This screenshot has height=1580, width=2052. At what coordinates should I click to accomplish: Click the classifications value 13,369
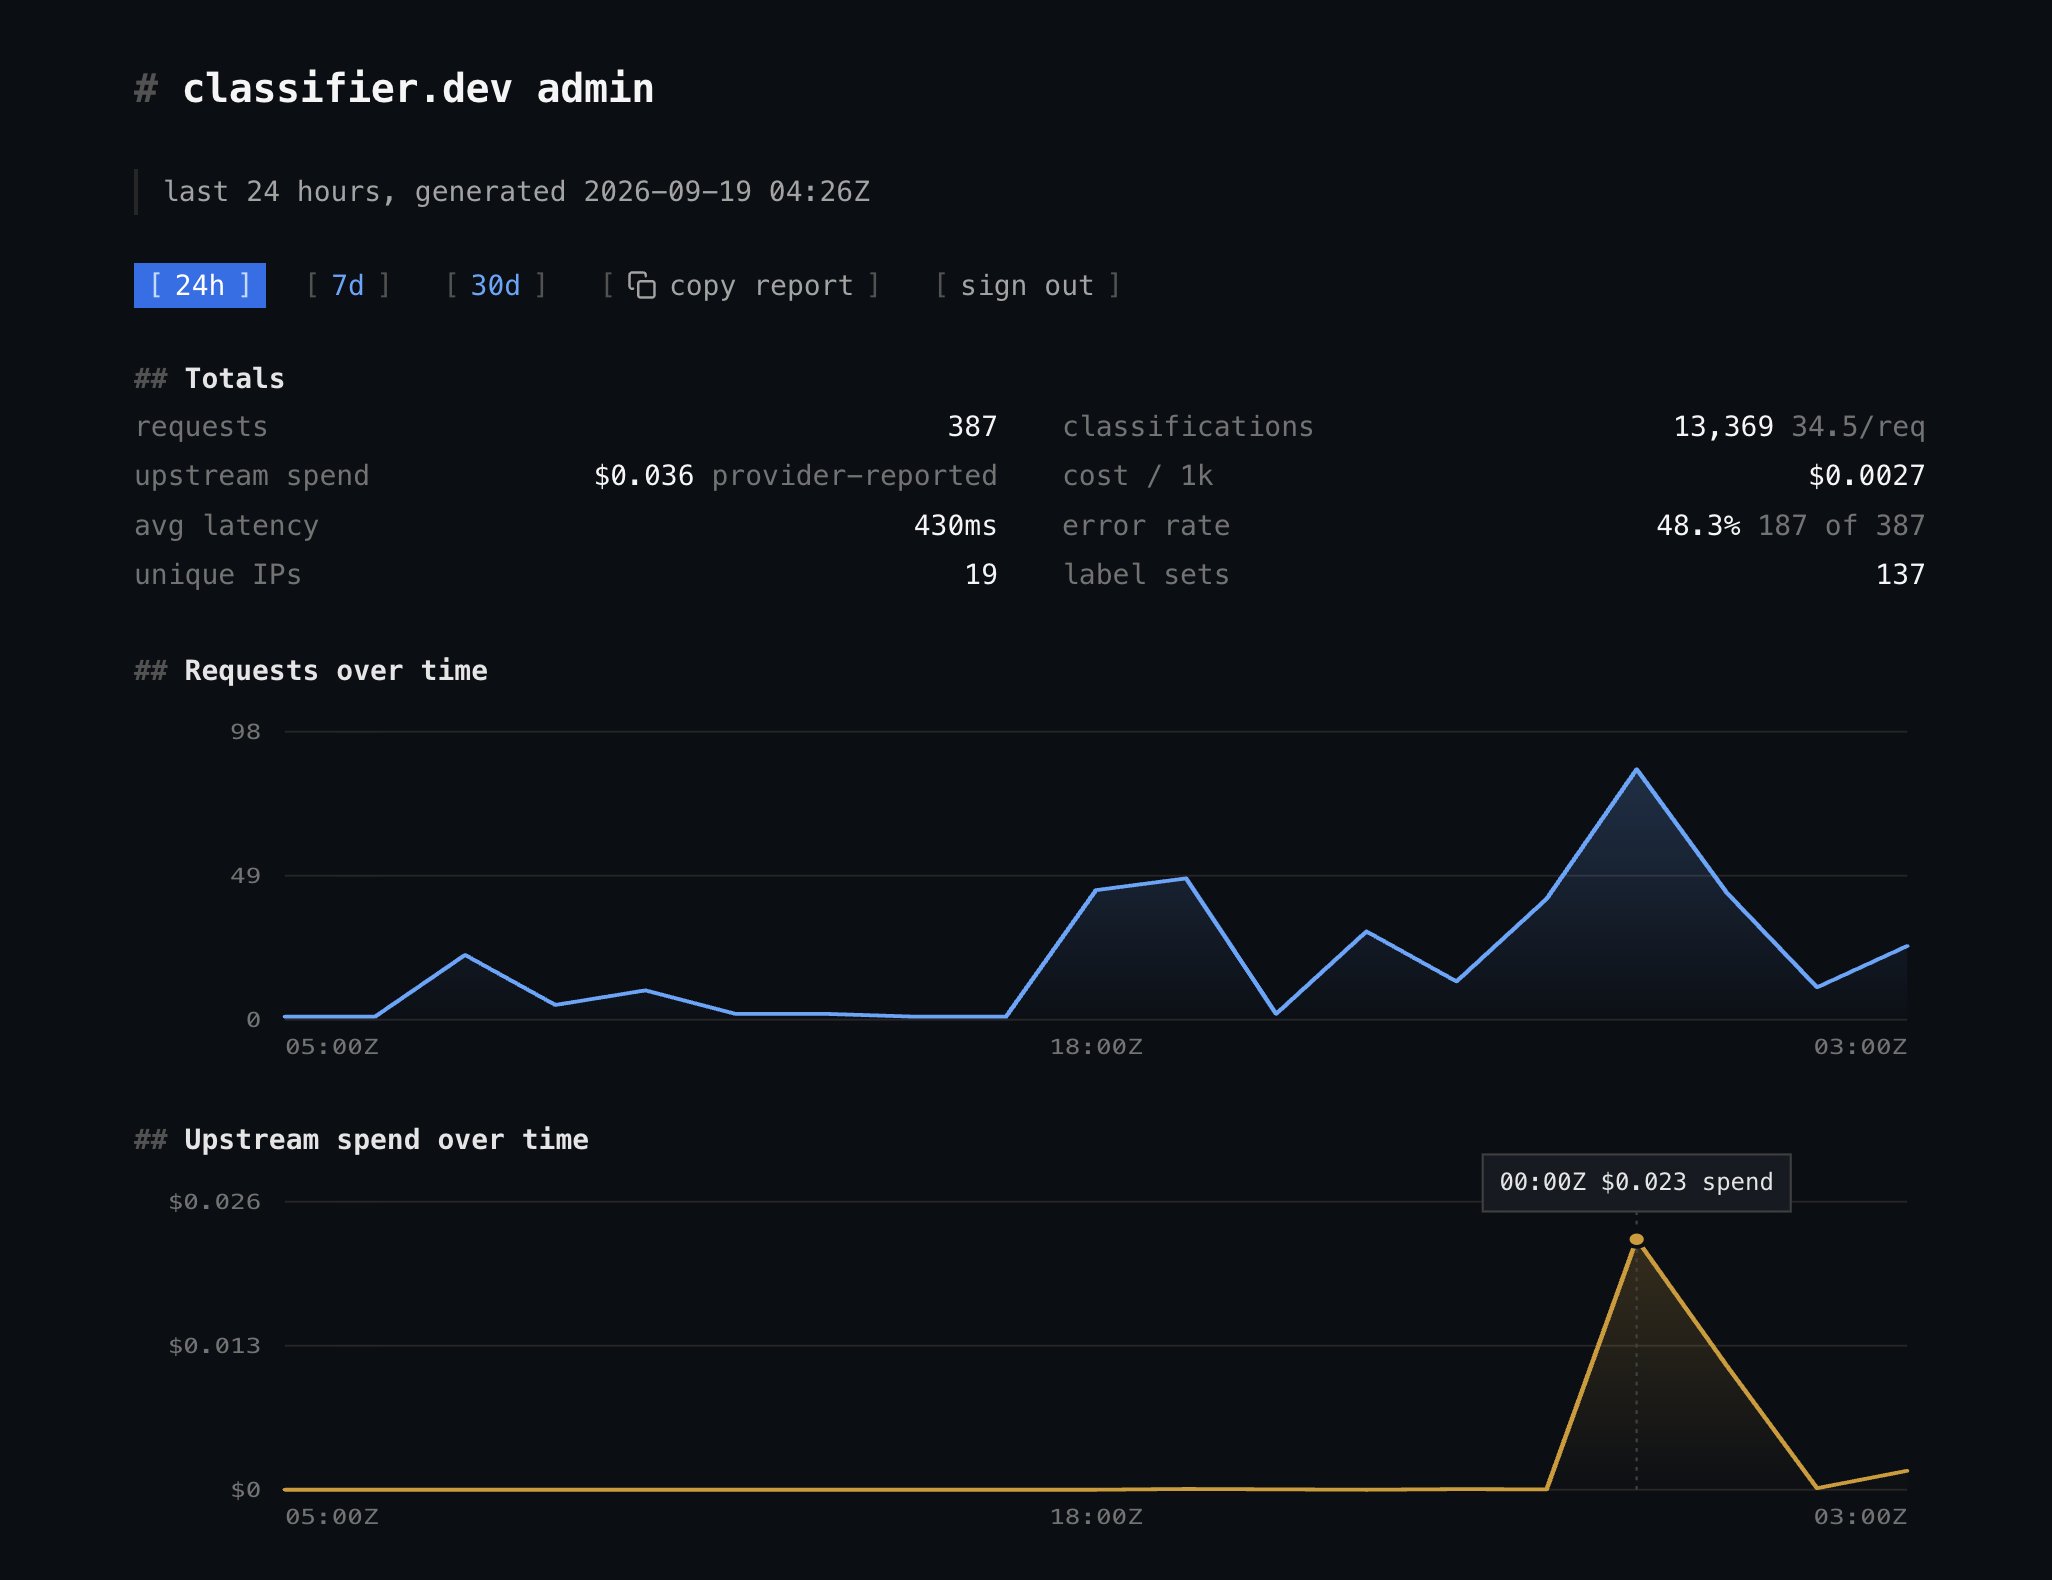pyautogui.click(x=1723, y=427)
